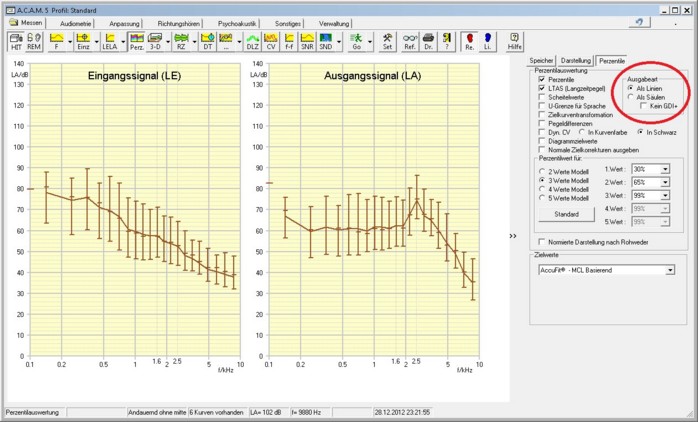Expand the dropdown arrow next to SND icon
The image size is (698, 422).
[339, 42]
